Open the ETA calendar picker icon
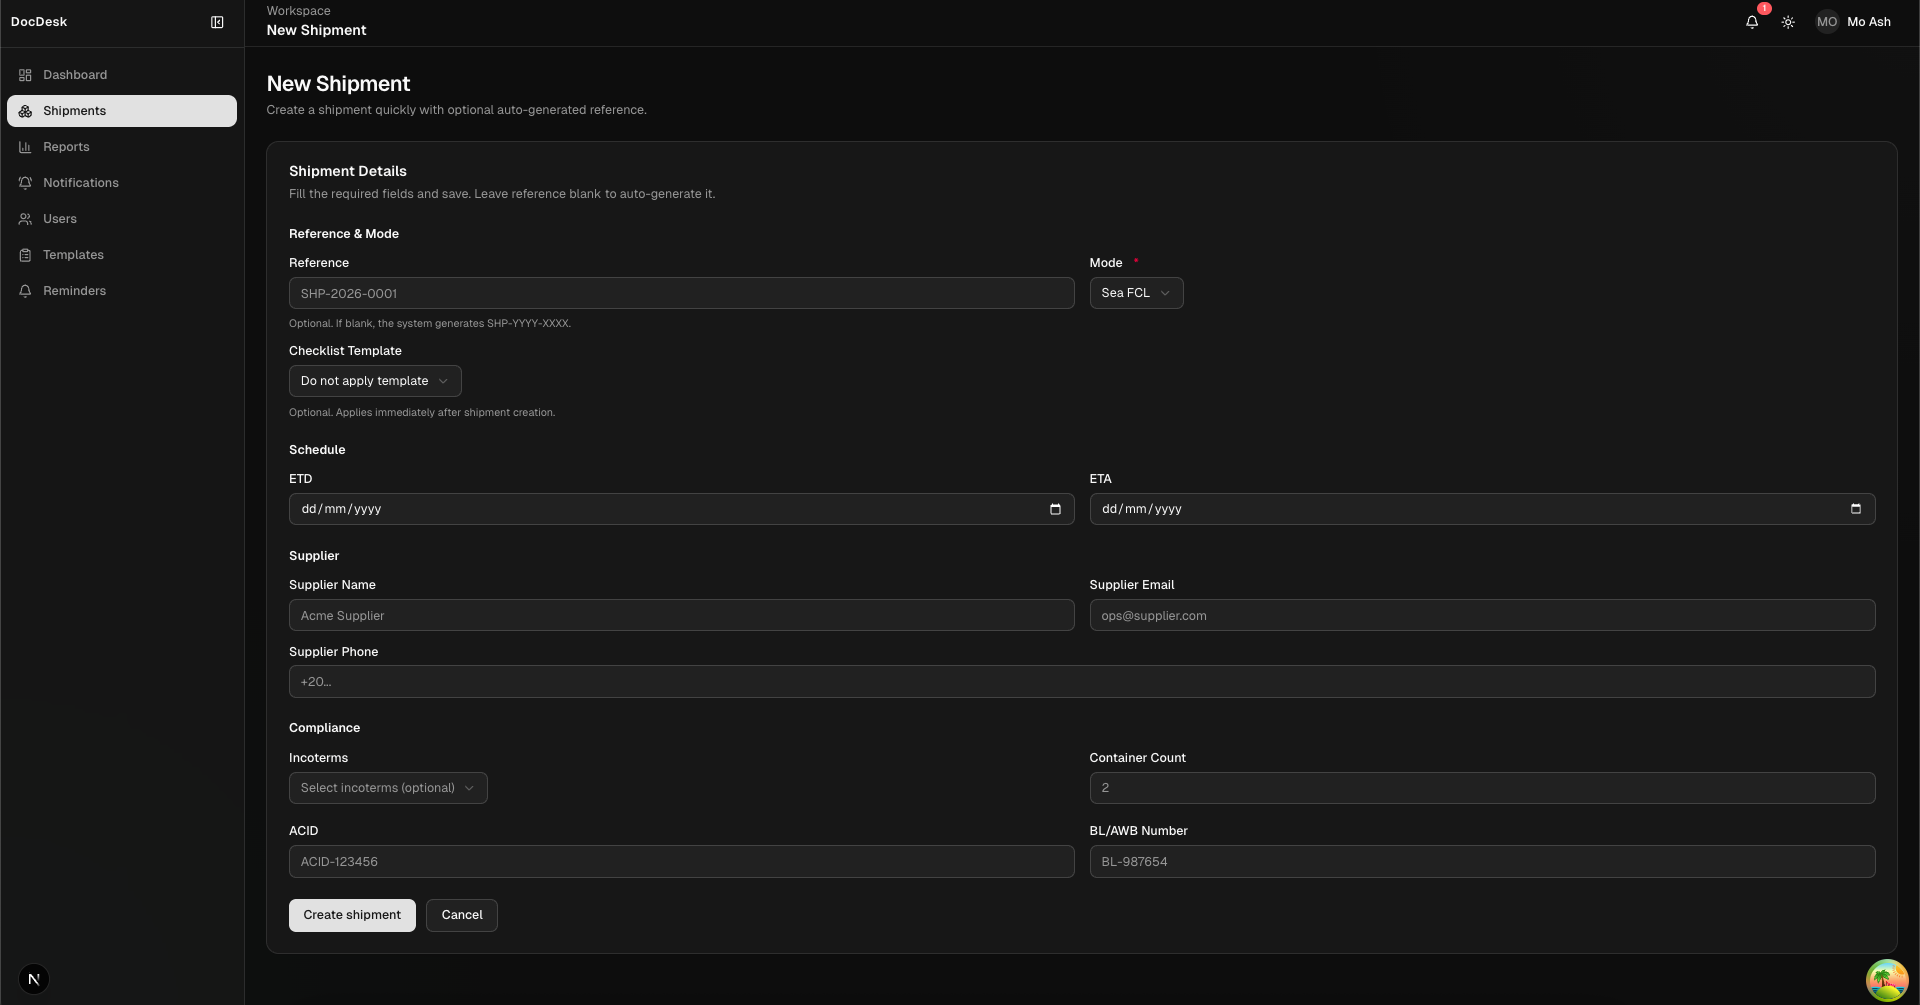 (x=1856, y=509)
